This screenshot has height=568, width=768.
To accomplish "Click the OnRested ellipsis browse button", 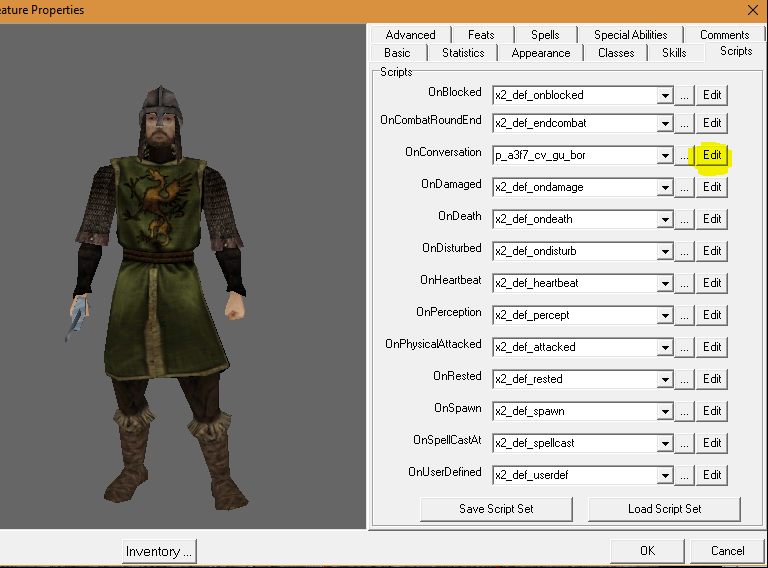I will [684, 379].
